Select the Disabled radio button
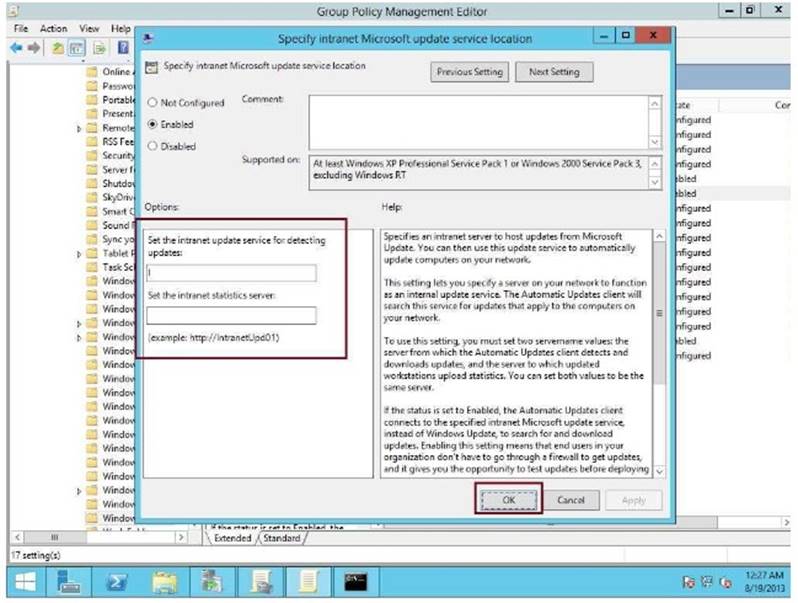 click(x=152, y=146)
